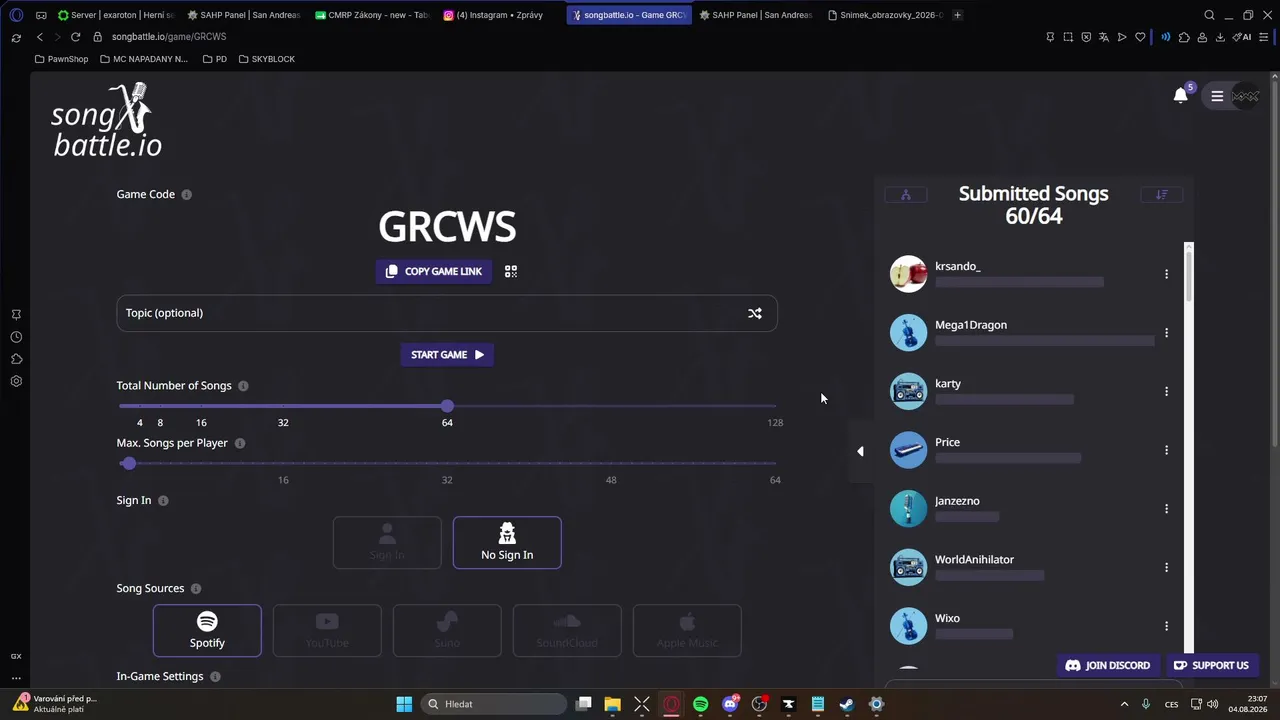
Task: Shuffle a random topic
Action: [x=755, y=313]
